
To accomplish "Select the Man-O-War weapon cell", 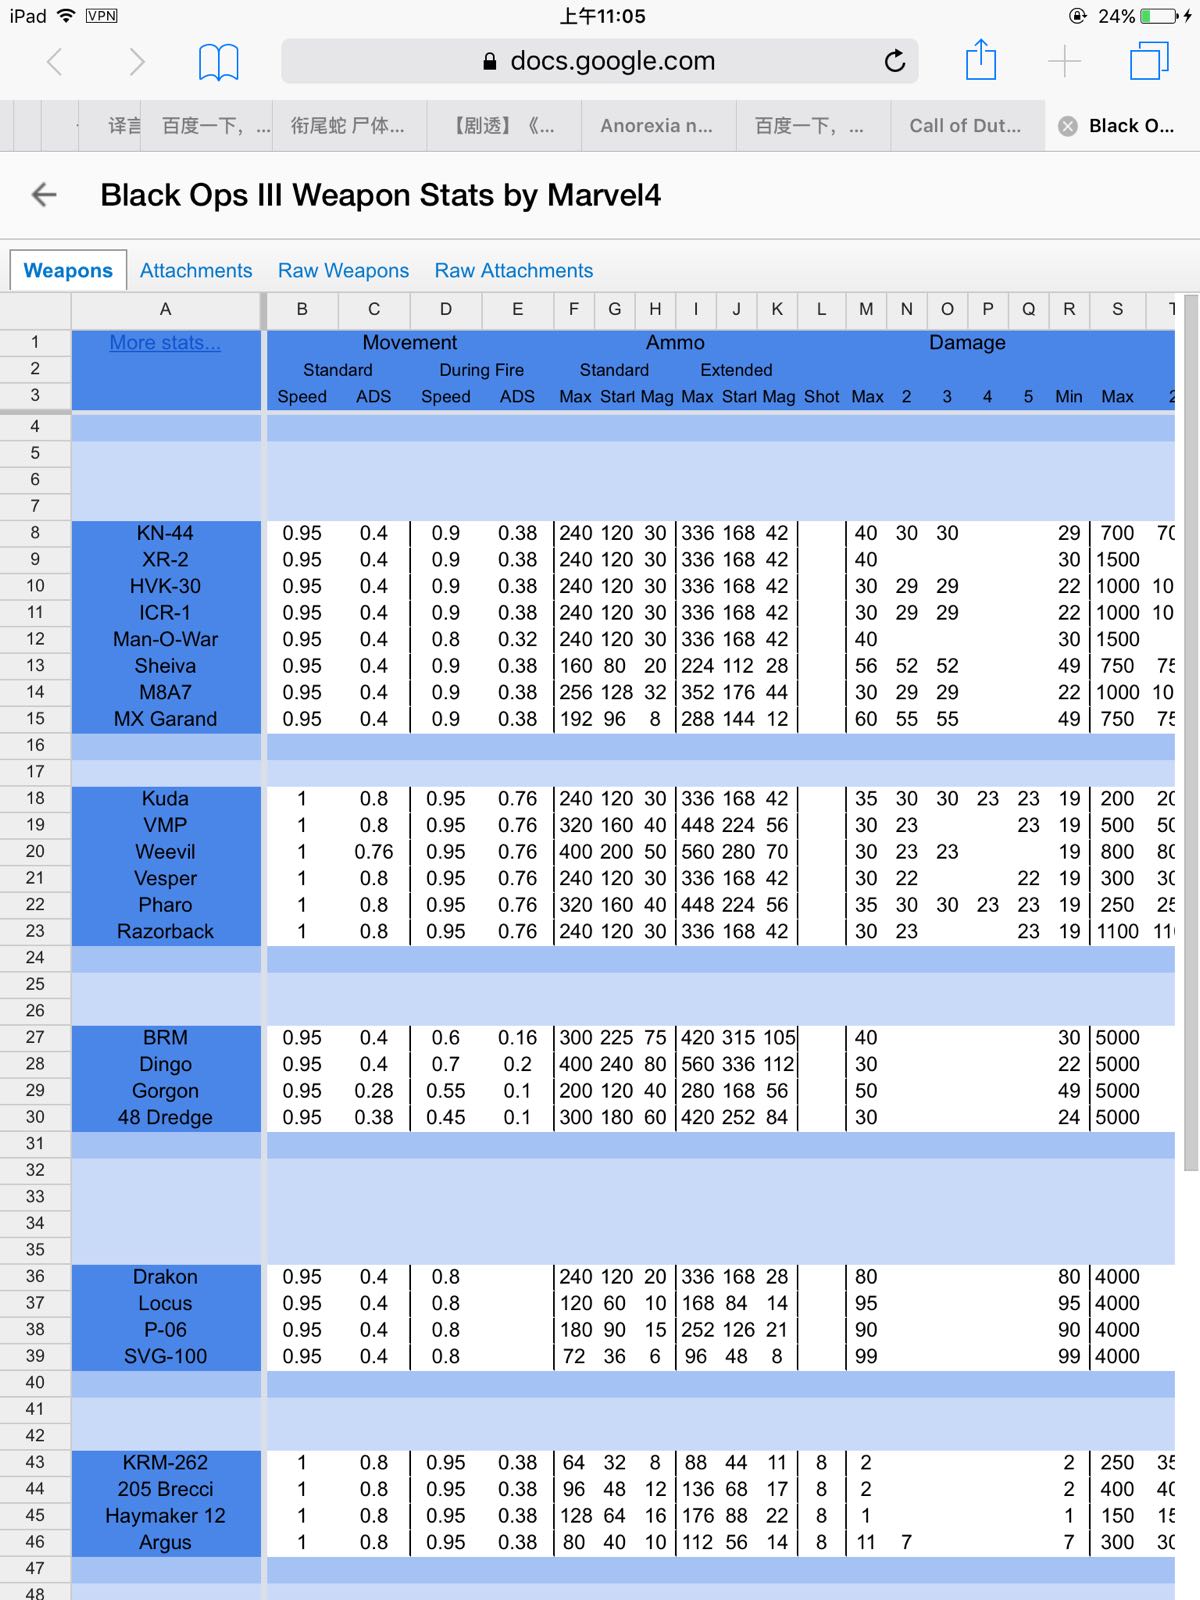I will click(x=165, y=639).
